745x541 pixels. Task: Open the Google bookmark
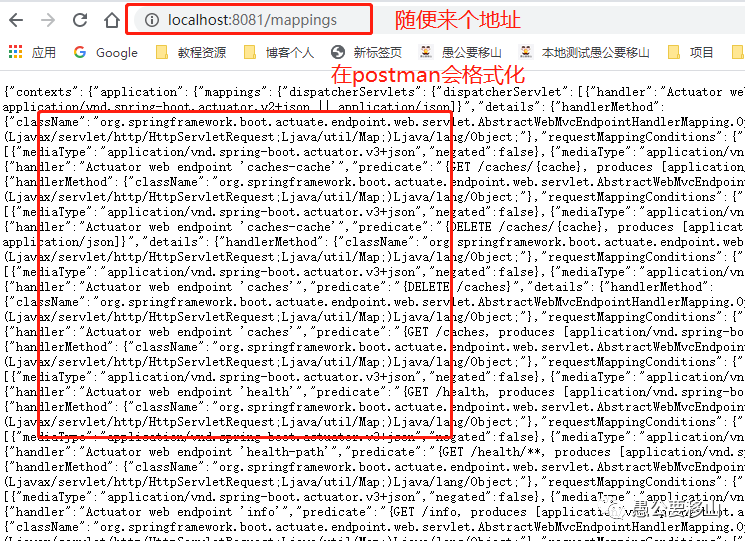click(x=105, y=52)
